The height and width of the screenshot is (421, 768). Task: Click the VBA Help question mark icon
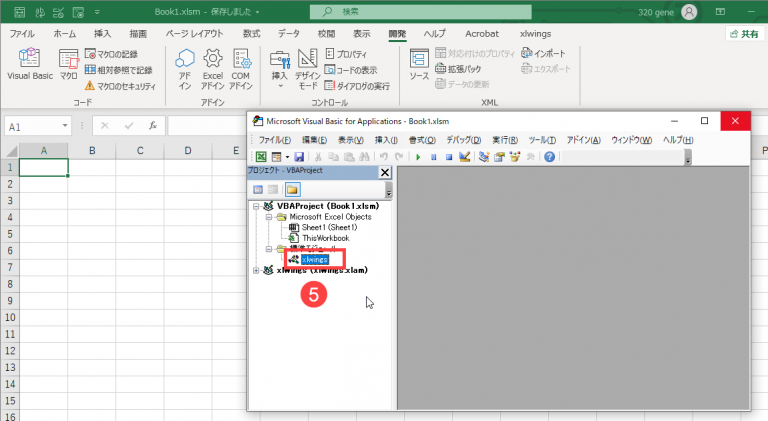[x=550, y=157]
